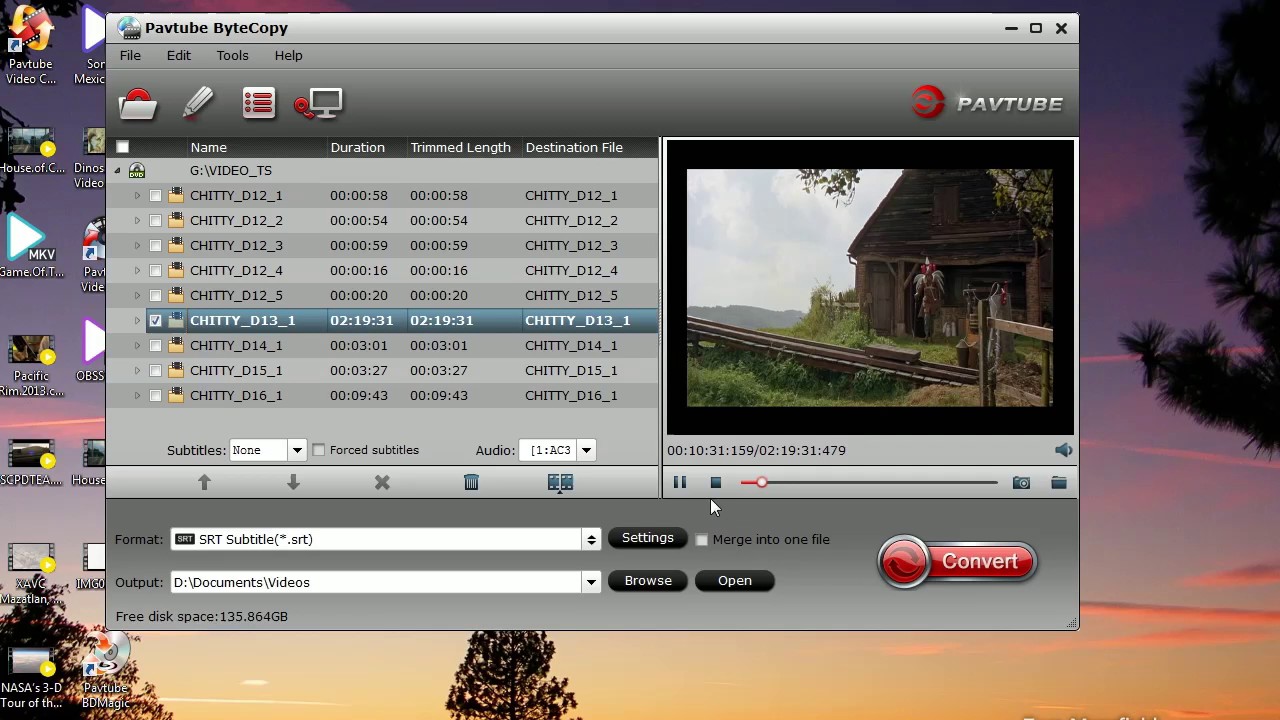Take a snapshot with camera icon
Screen dimensions: 1280x720
(1021, 482)
